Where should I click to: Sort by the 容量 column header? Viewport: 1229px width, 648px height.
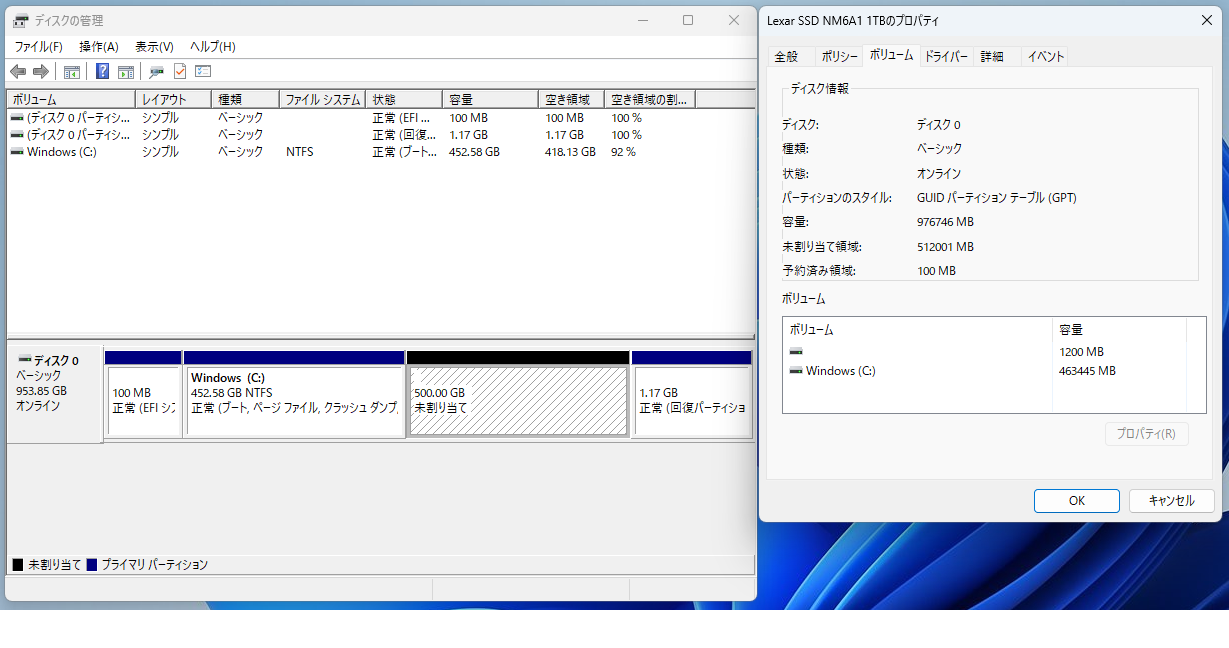click(x=490, y=100)
